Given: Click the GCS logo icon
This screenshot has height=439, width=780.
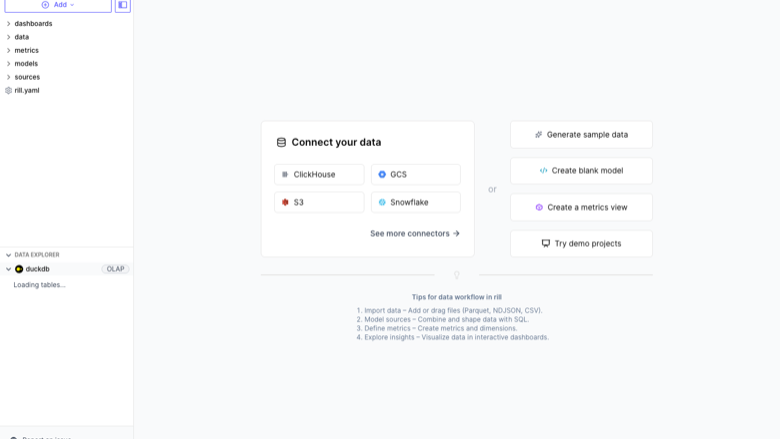Looking at the screenshot, I should (x=382, y=175).
